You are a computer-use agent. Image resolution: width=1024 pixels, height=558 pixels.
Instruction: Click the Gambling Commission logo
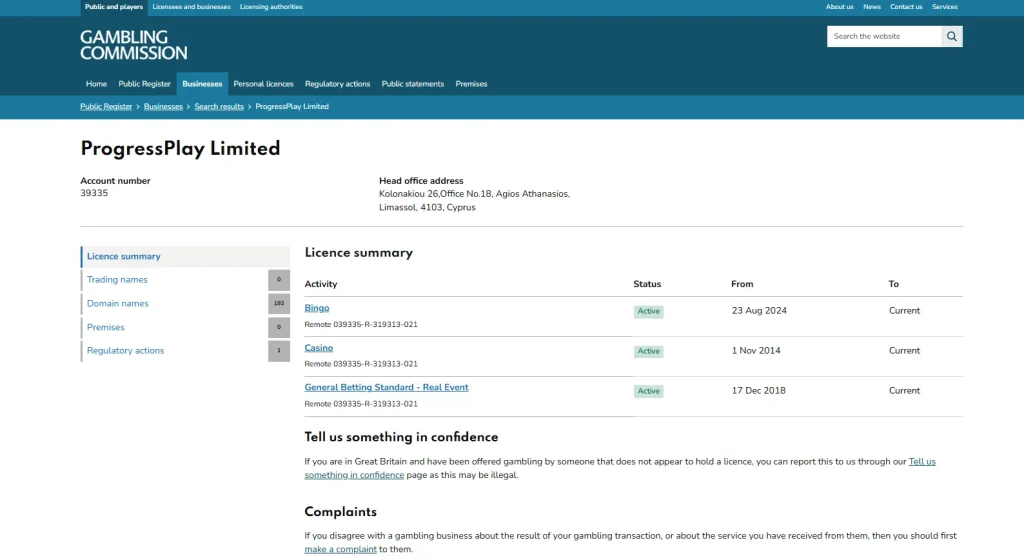[134, 44]
